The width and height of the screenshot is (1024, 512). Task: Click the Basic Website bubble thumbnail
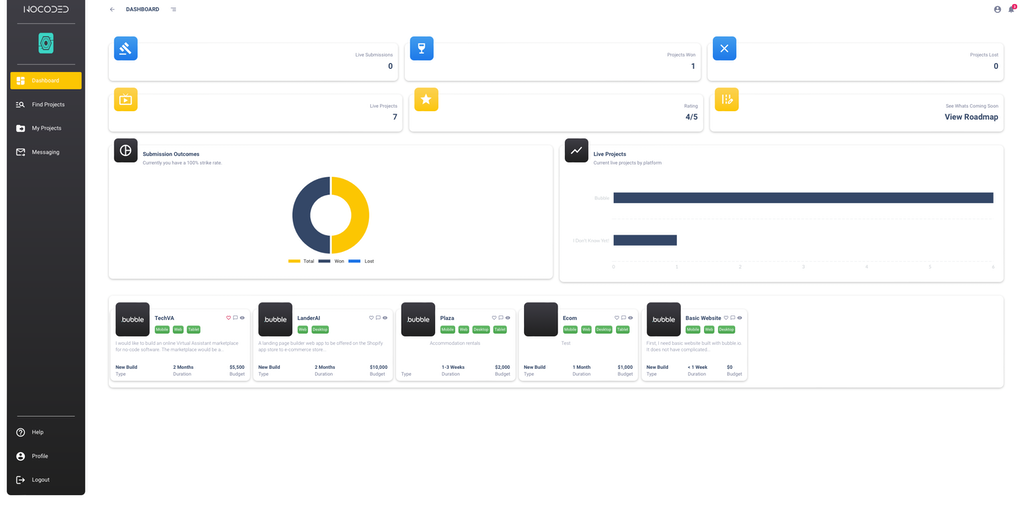point(664,319)
